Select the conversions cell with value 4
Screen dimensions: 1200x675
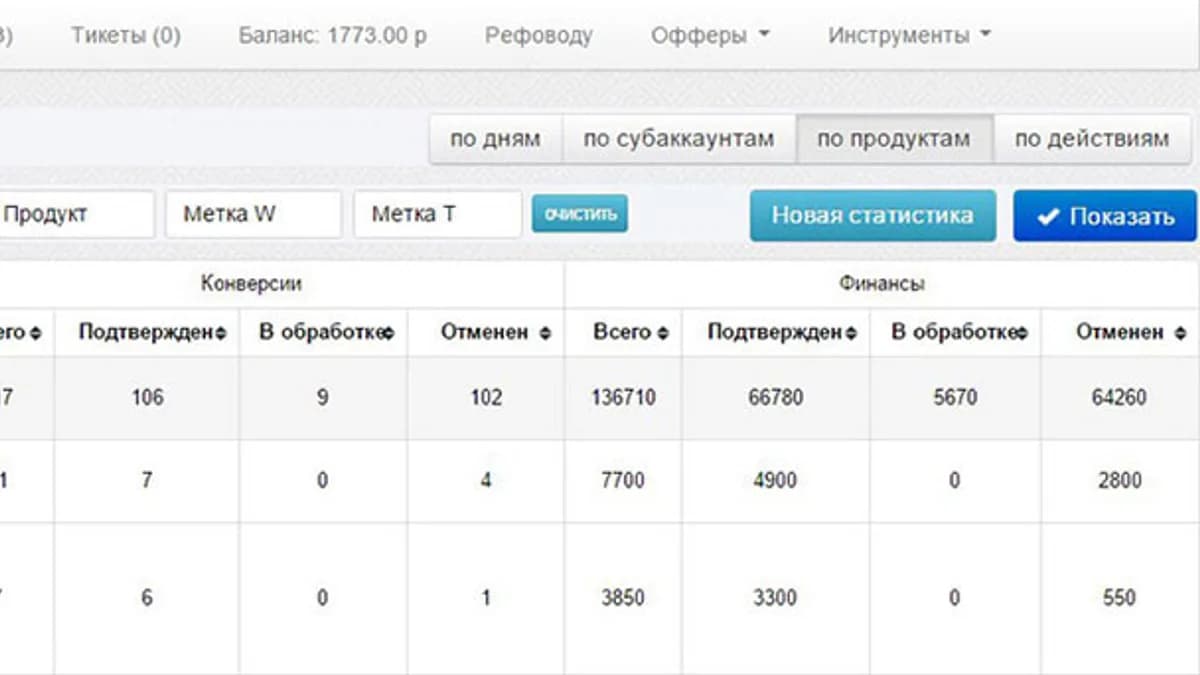485,480
